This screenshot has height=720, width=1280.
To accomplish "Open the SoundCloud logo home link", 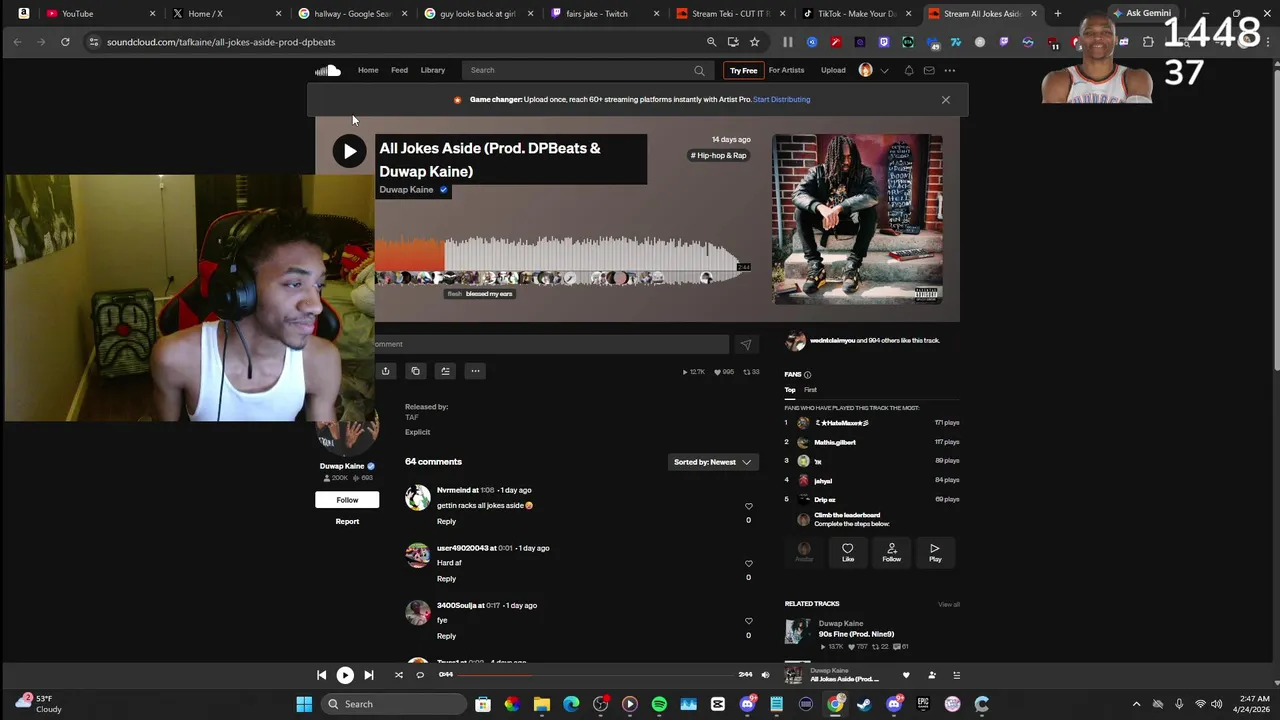I will (x=328, y=70).
